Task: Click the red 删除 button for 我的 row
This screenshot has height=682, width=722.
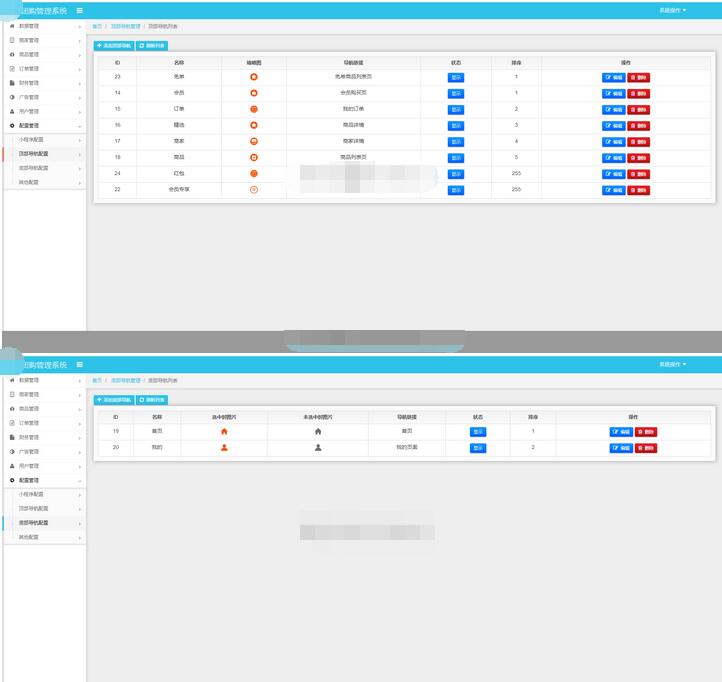Action: 646,448
